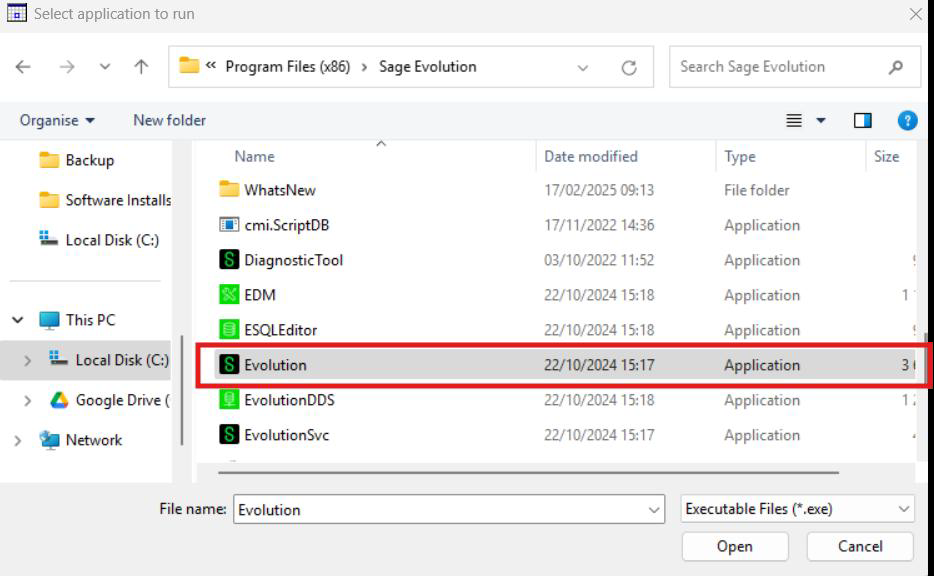934x576 pixels.
Task: Click the Open button
Action: click(734, 546)
